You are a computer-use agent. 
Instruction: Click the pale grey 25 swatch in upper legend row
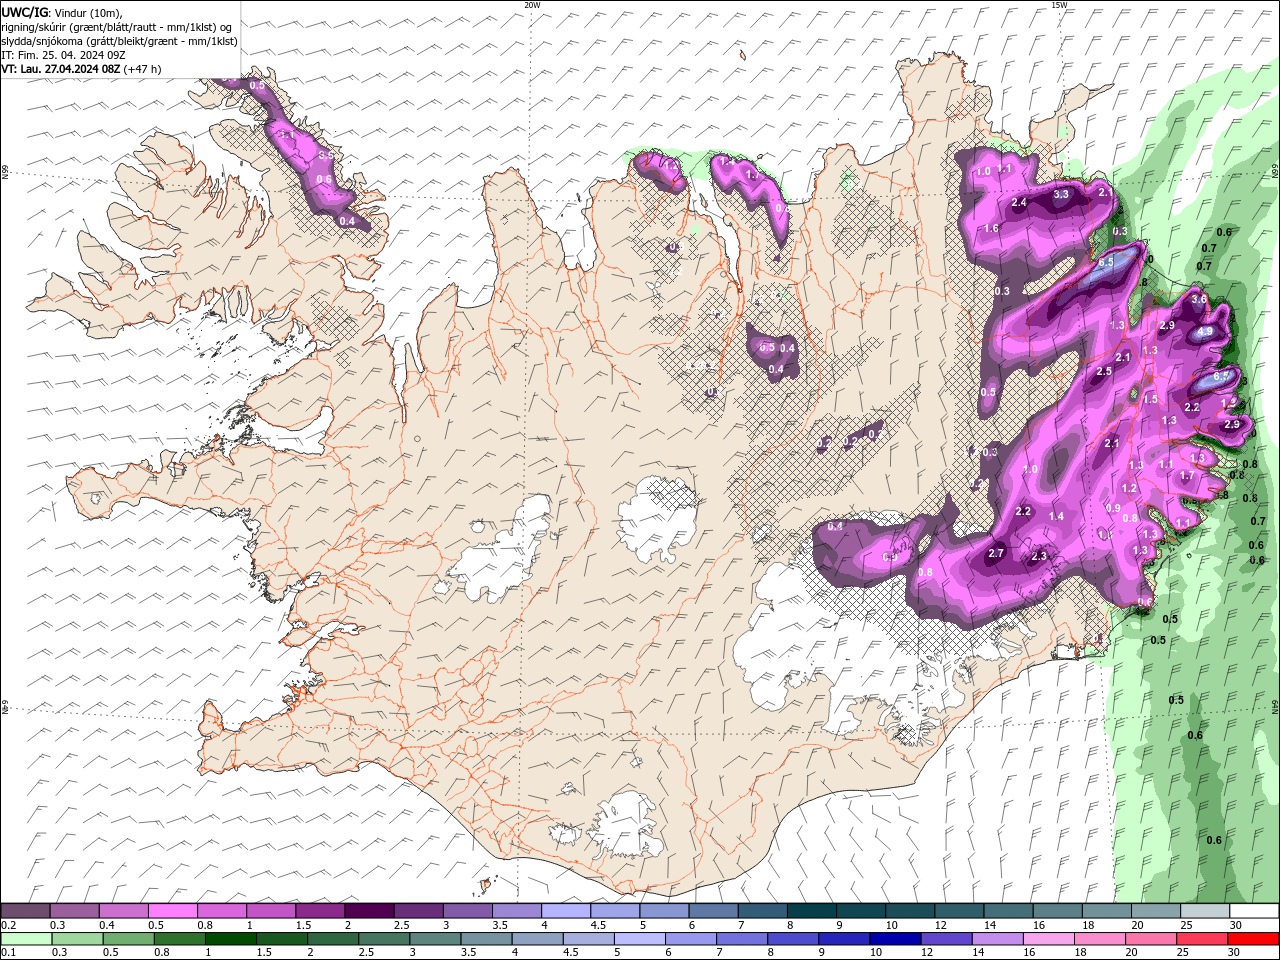coord(1204,911)
